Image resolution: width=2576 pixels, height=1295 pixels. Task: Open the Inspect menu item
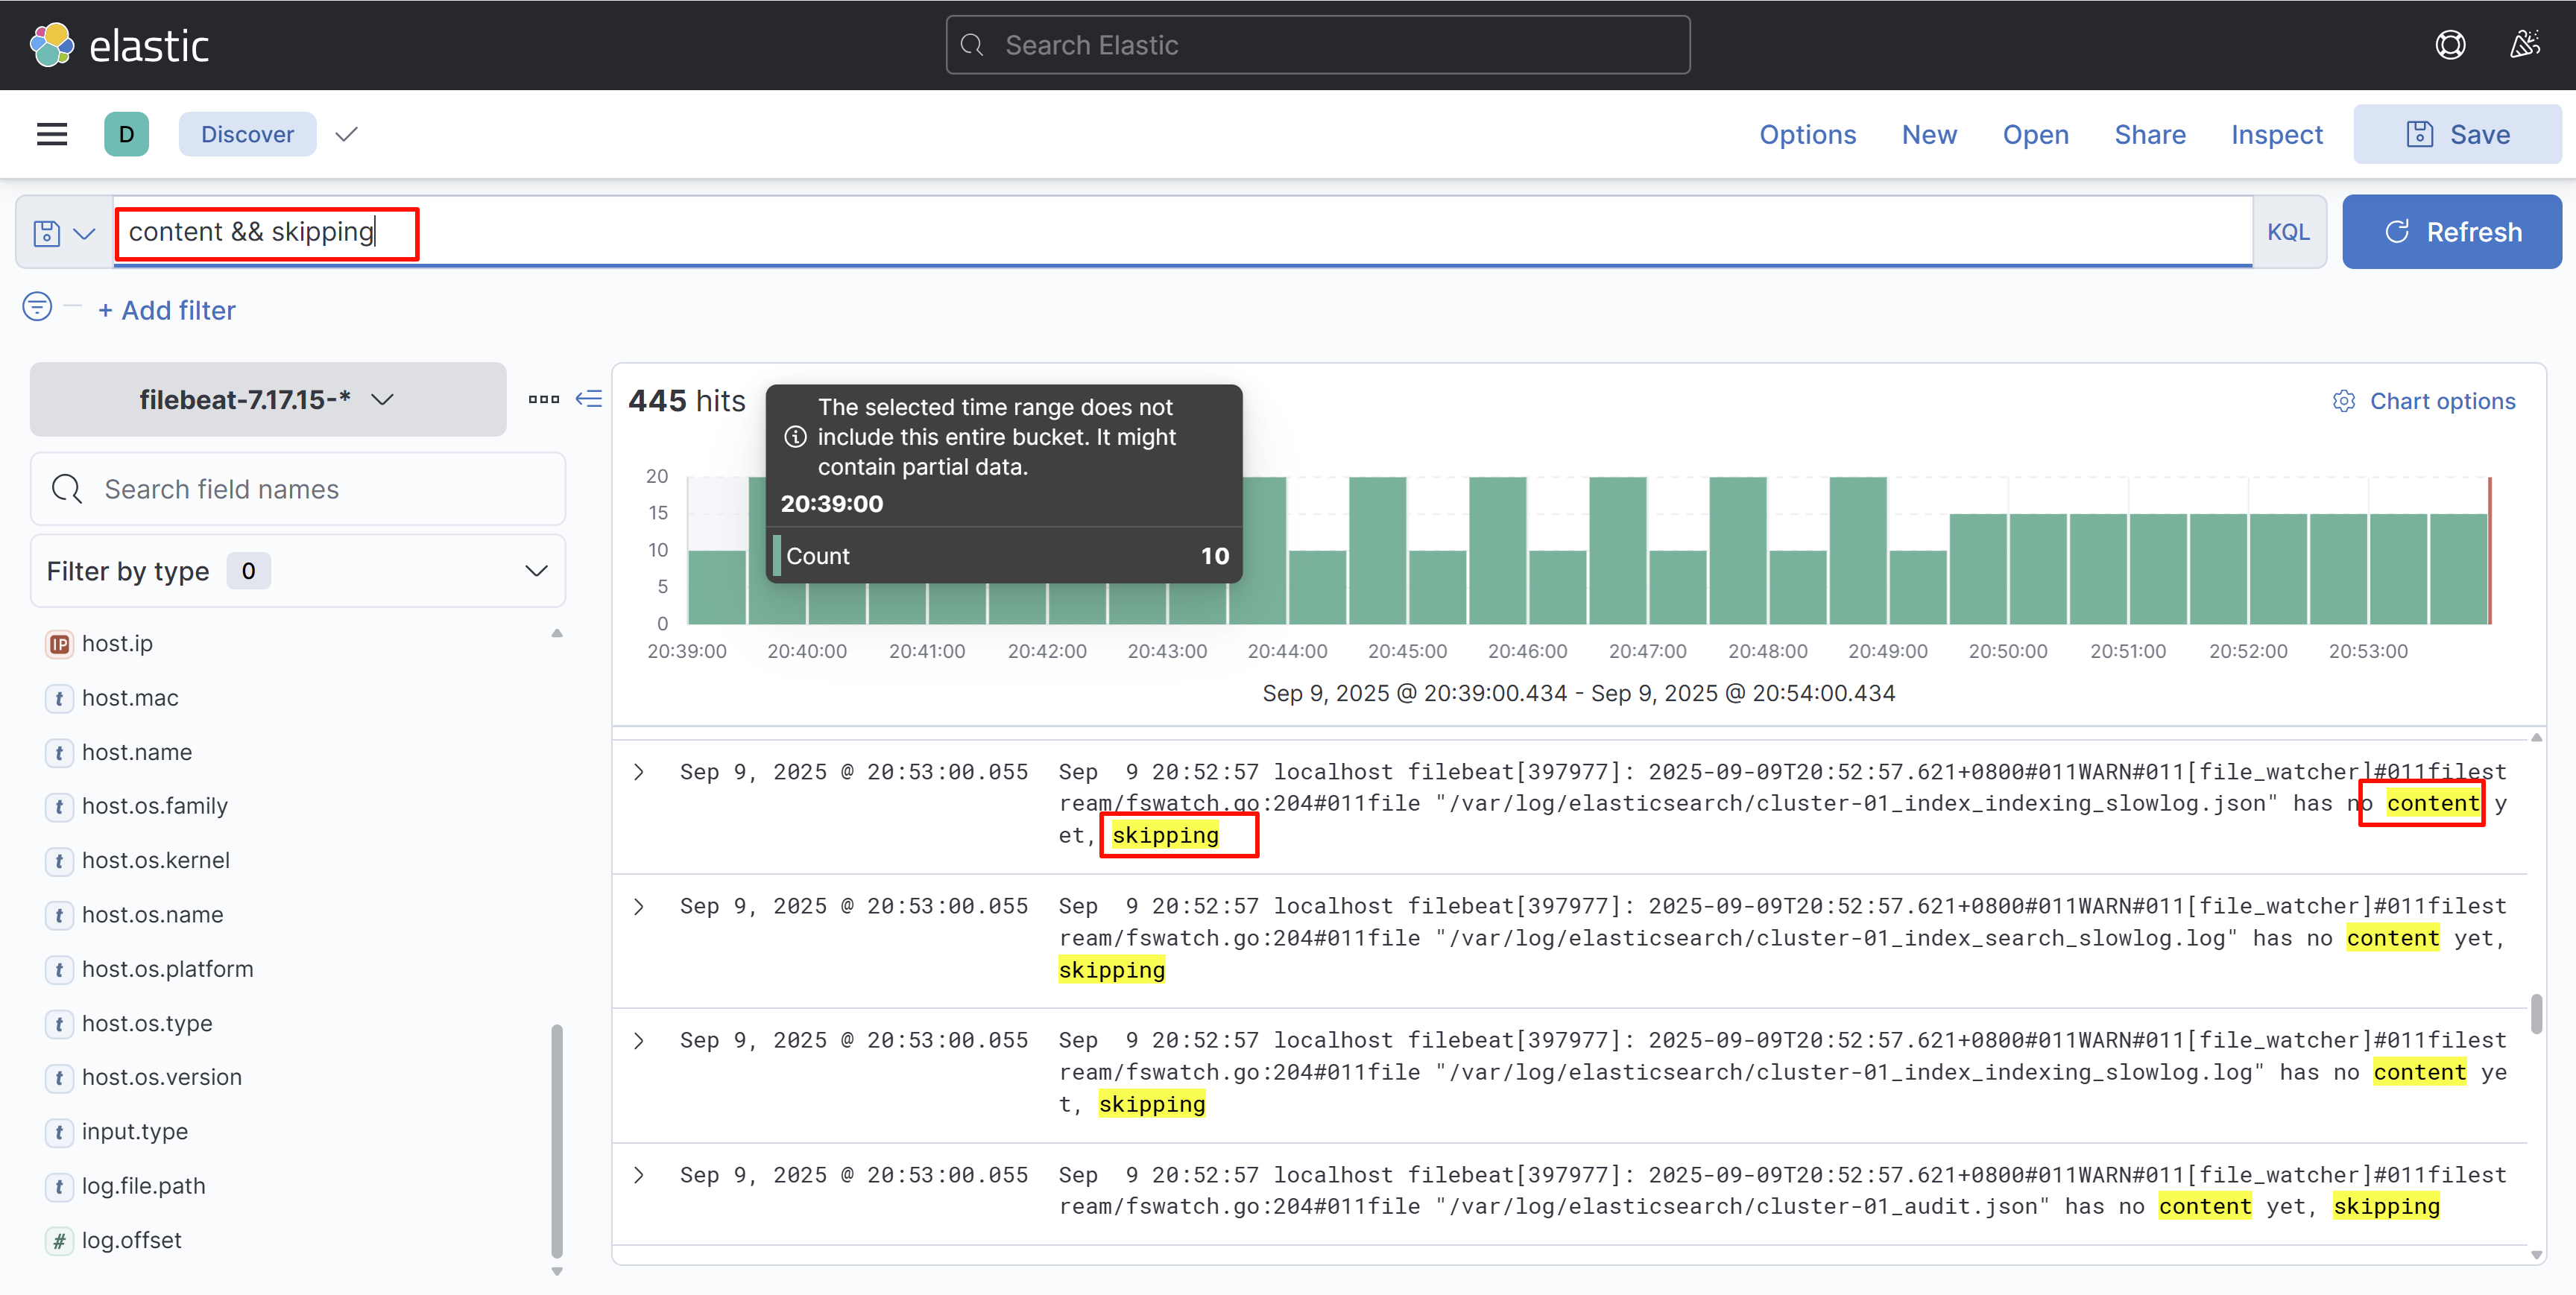tap(2276, 134)
